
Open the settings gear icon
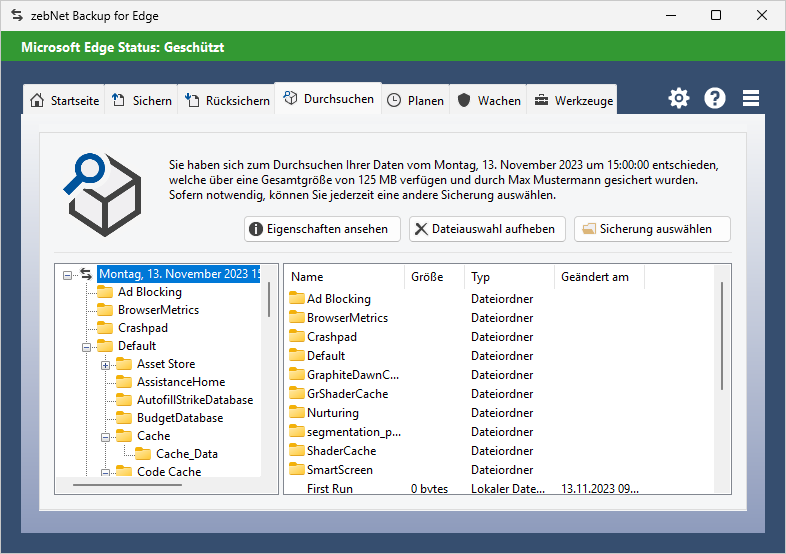(x=679, y=98)
